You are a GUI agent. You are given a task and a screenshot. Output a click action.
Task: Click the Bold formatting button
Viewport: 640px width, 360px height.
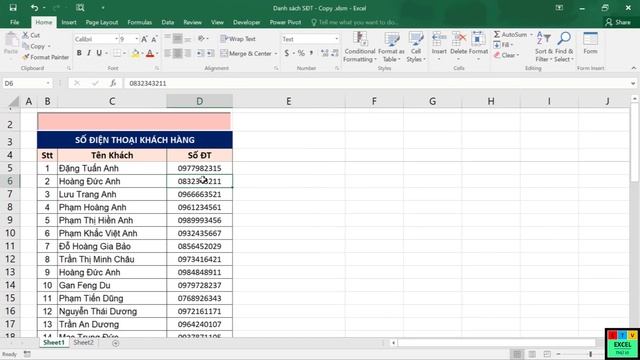(79, 53)
